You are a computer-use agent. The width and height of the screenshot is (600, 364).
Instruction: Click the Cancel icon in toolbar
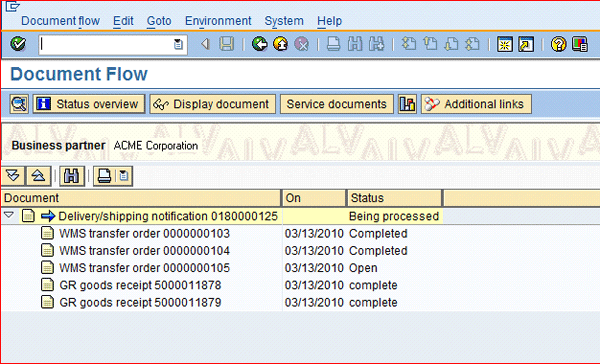(302, 44)
